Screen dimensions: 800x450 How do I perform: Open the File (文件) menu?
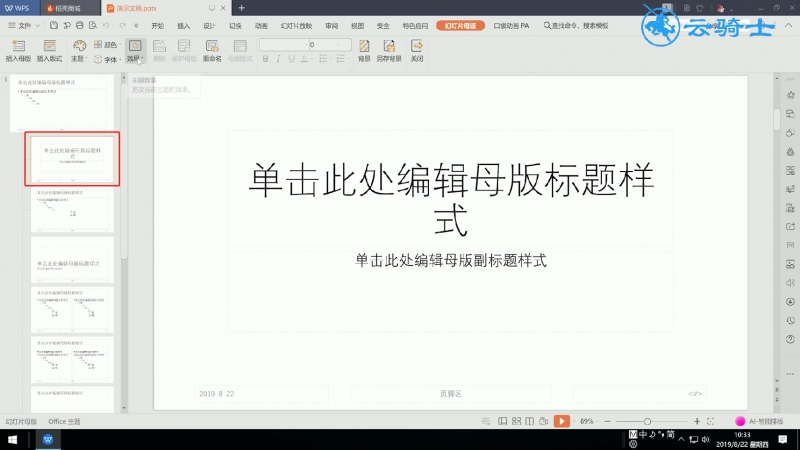pyautogui.click(x=23, y=26)
